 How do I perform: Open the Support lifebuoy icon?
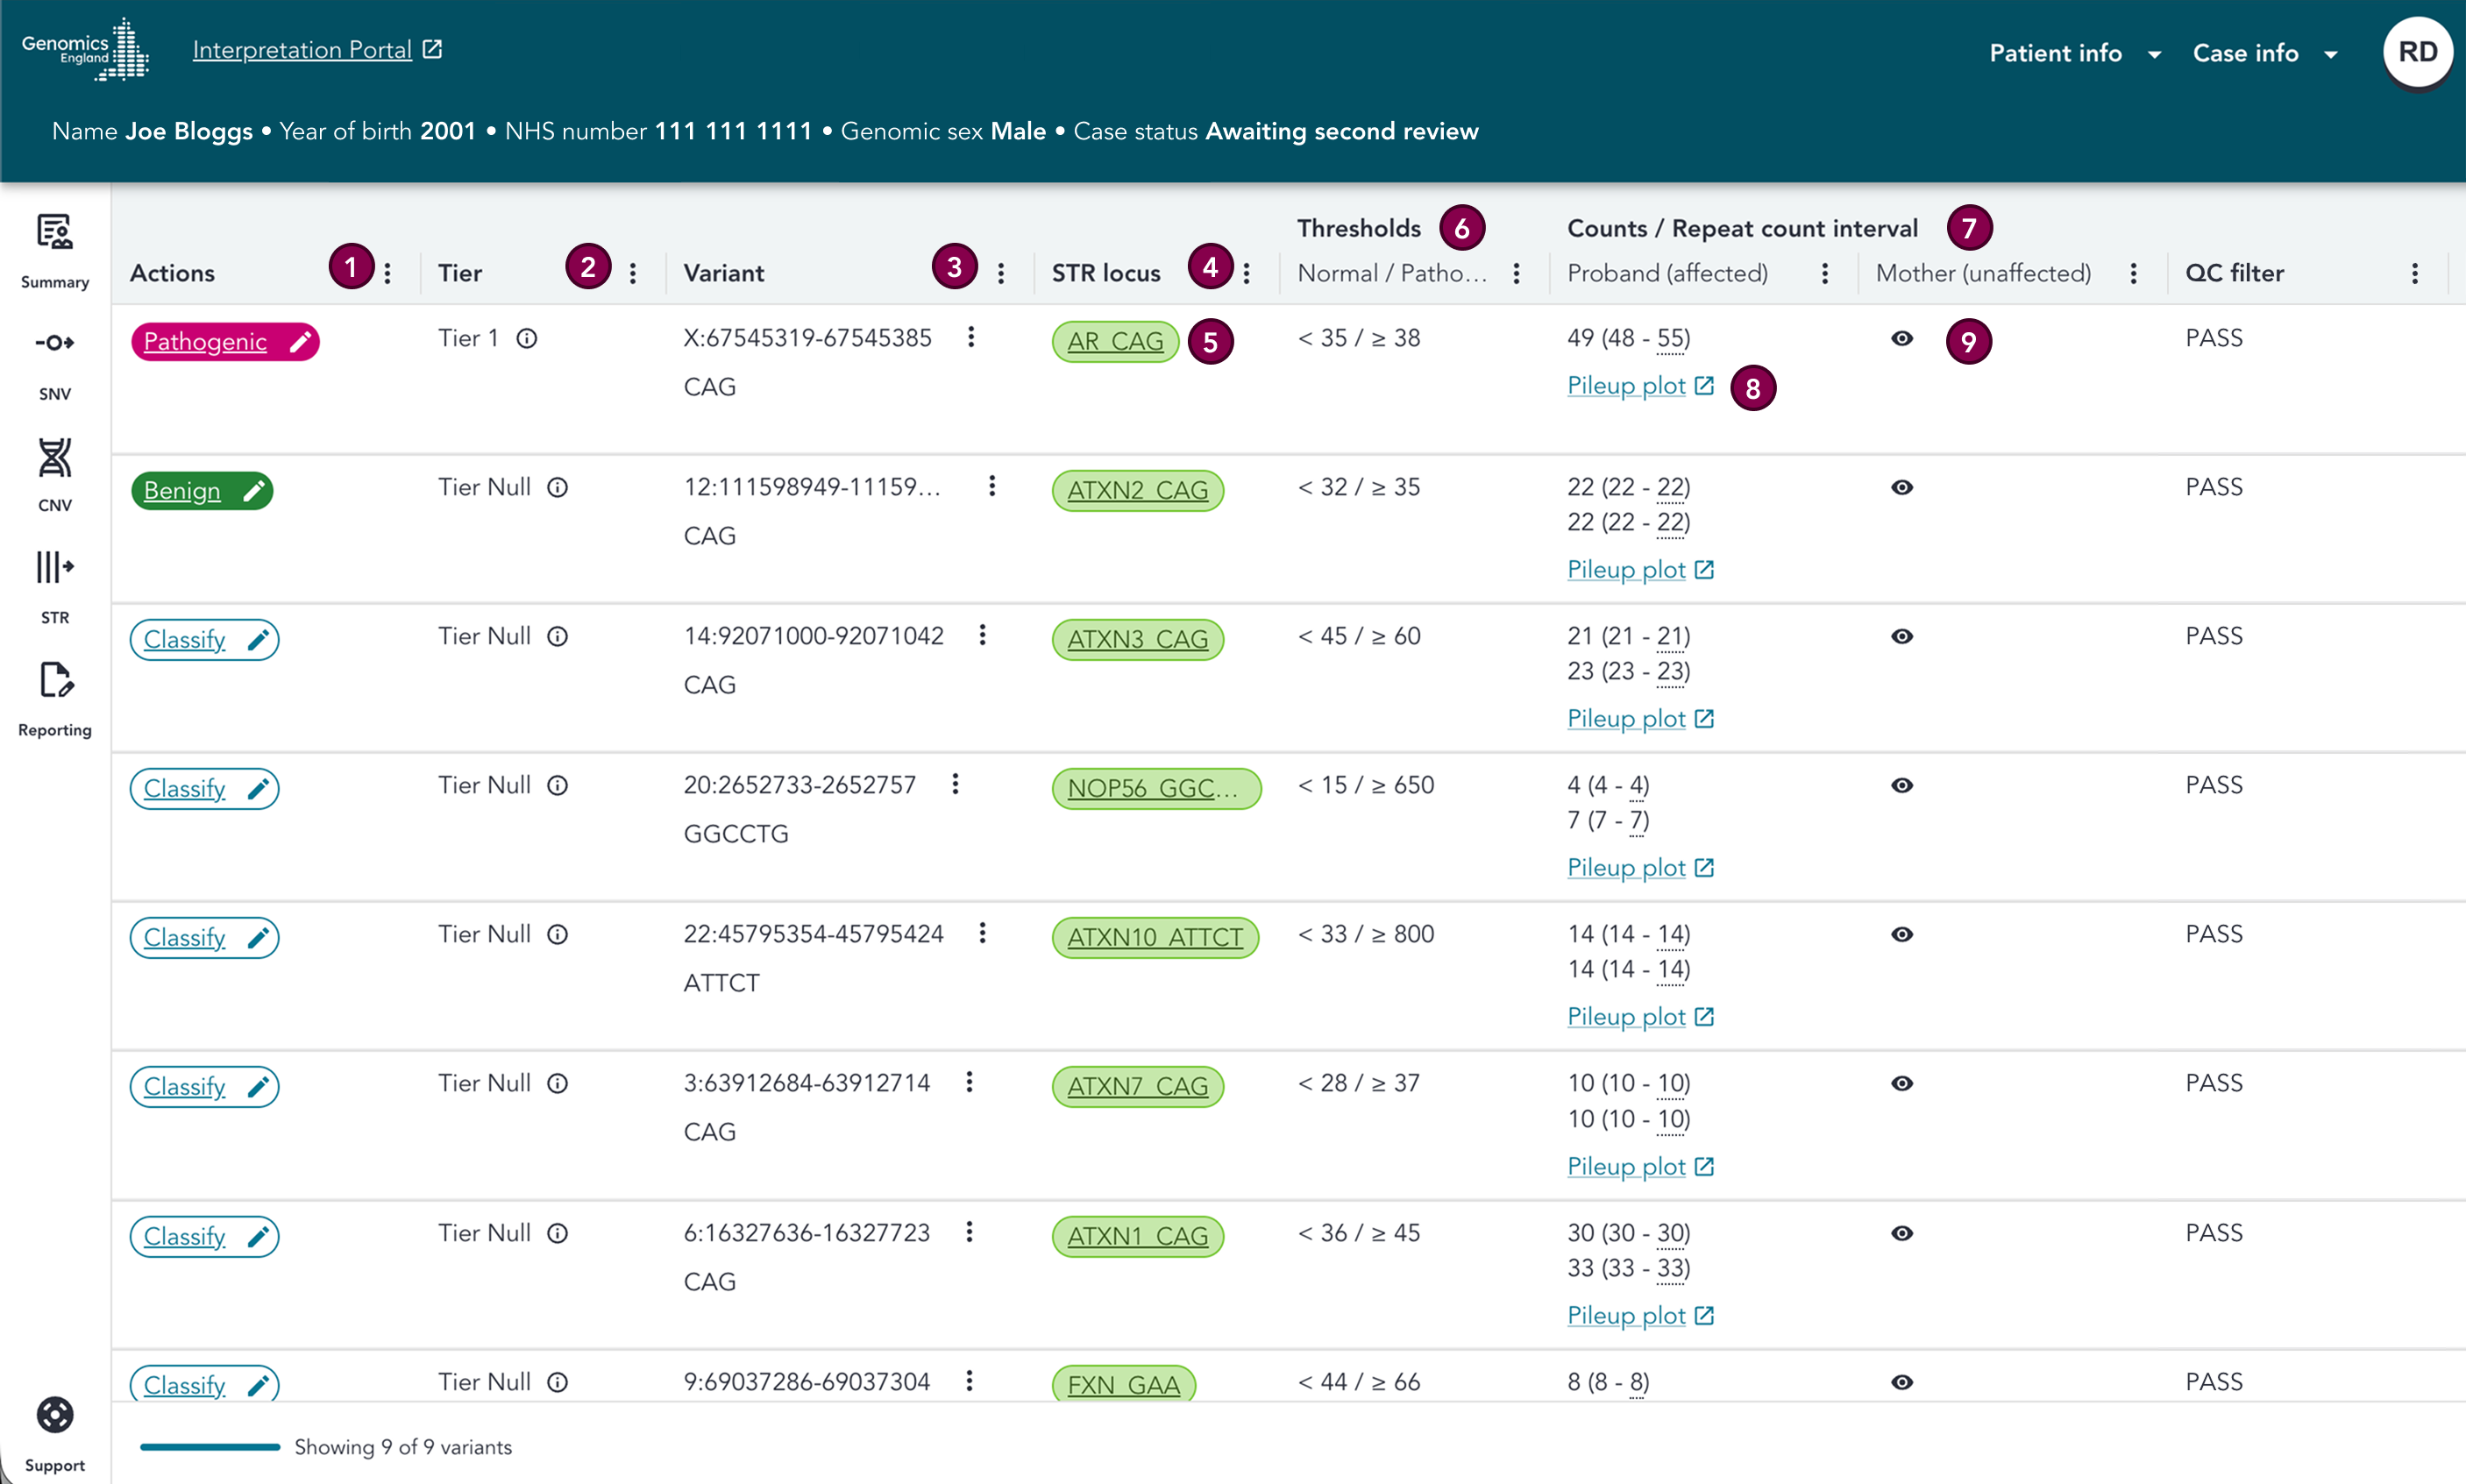(55, 1415)
